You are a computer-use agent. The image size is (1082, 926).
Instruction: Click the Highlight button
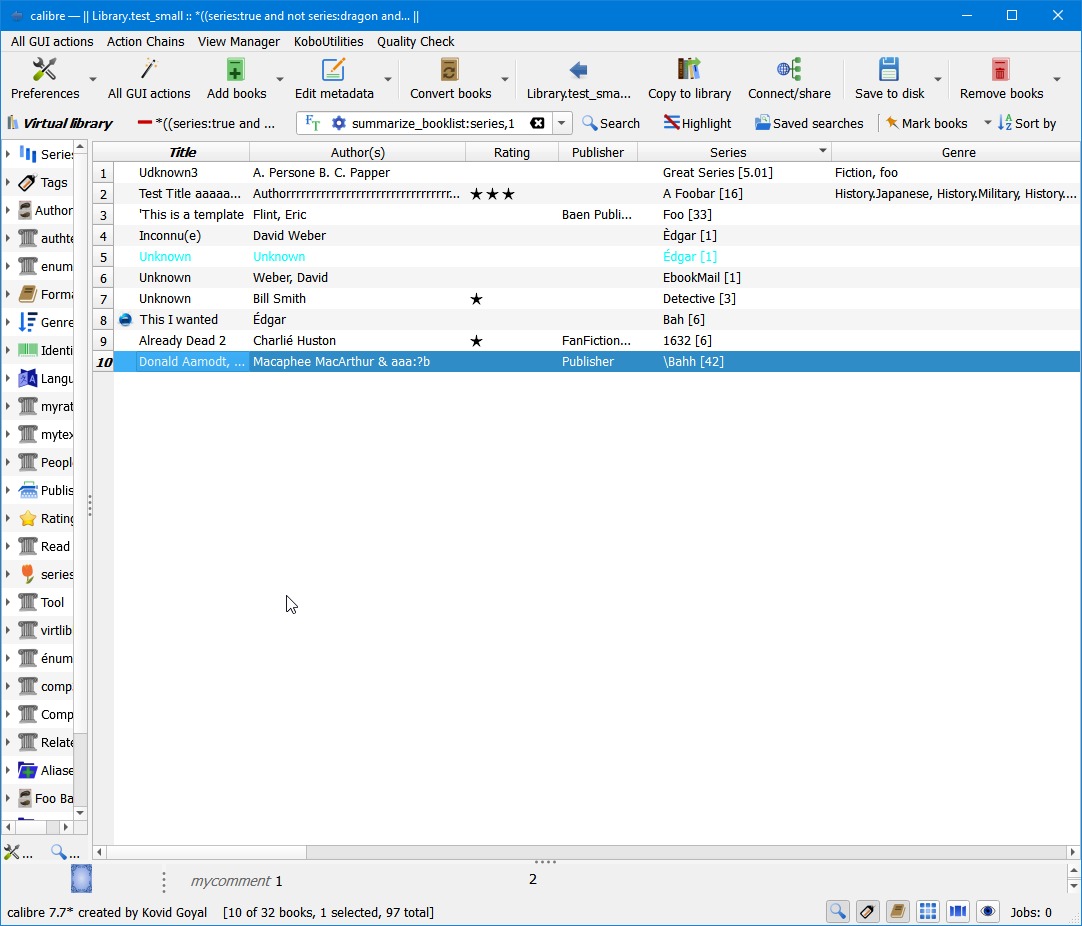(697, 124)
